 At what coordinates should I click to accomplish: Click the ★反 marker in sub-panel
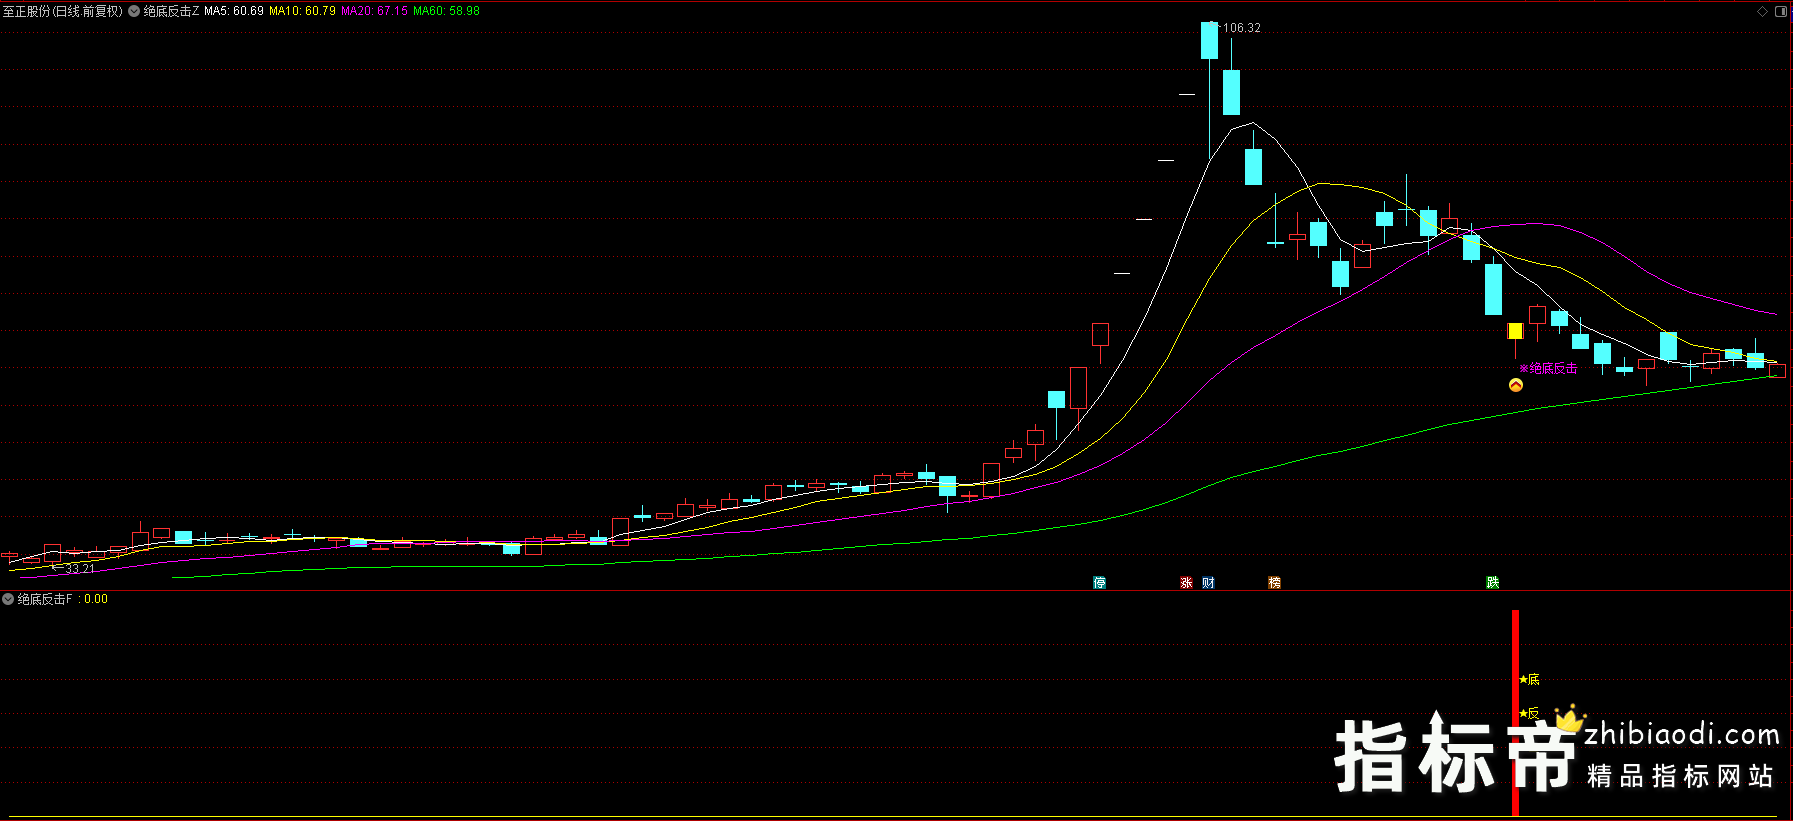click(1529, 713)
